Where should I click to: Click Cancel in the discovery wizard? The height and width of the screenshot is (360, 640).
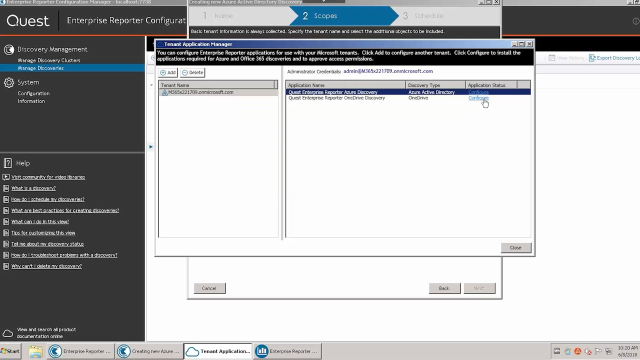coord(209,288)
